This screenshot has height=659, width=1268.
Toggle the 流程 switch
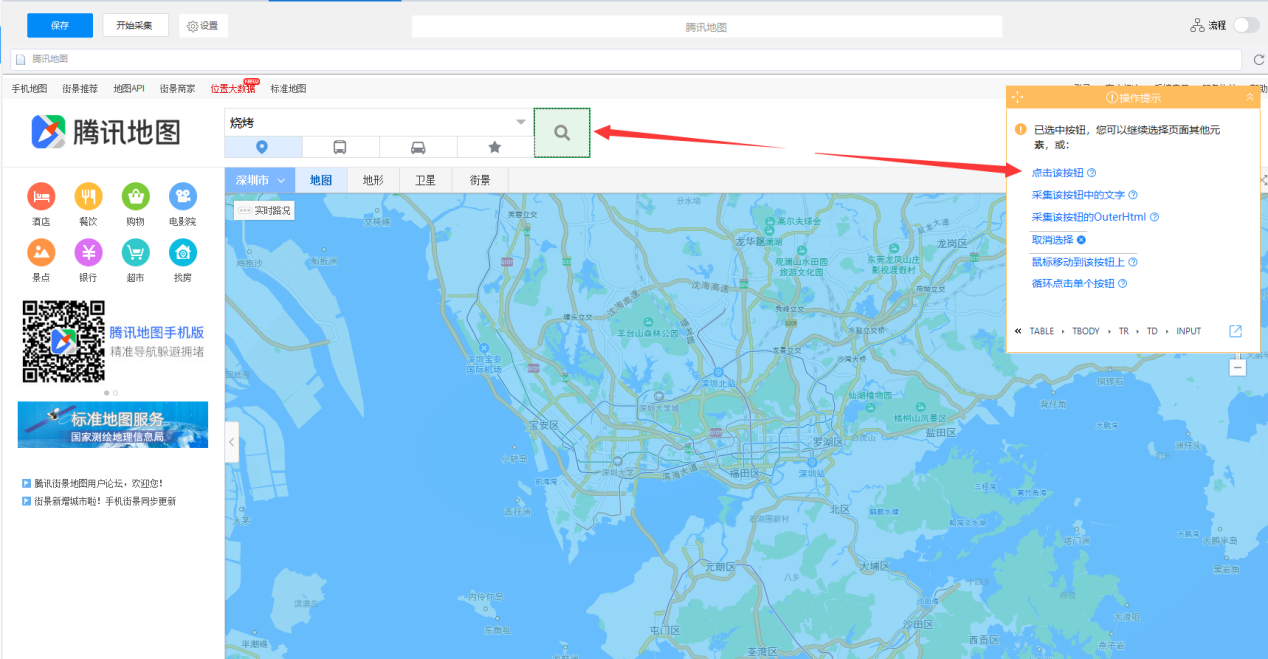[x=1246, y=25]
